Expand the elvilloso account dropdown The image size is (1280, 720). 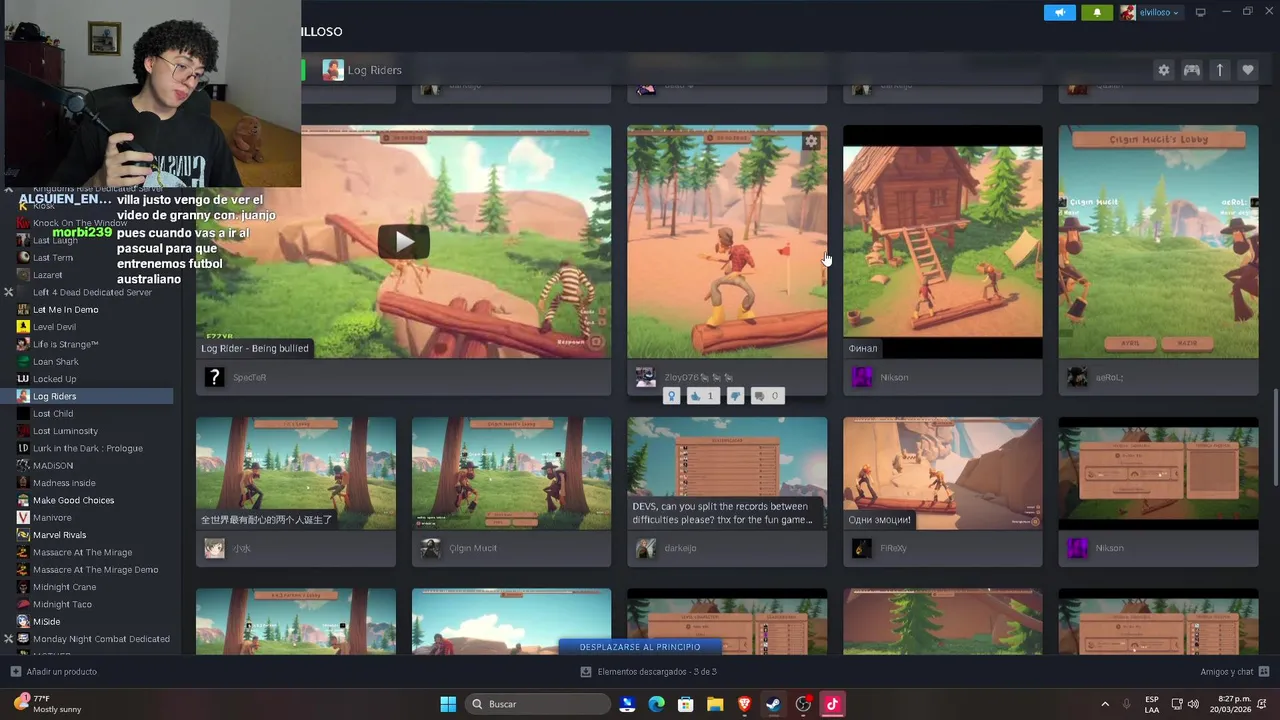point(1150,13)
